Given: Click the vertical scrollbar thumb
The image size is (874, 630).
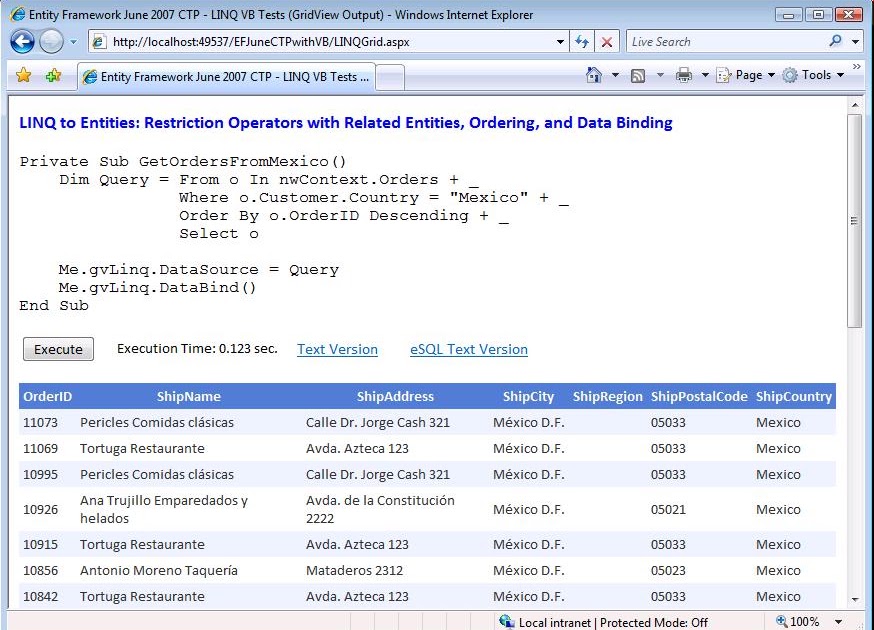Looking at the screenshot, I should click(x=854, y=221).
